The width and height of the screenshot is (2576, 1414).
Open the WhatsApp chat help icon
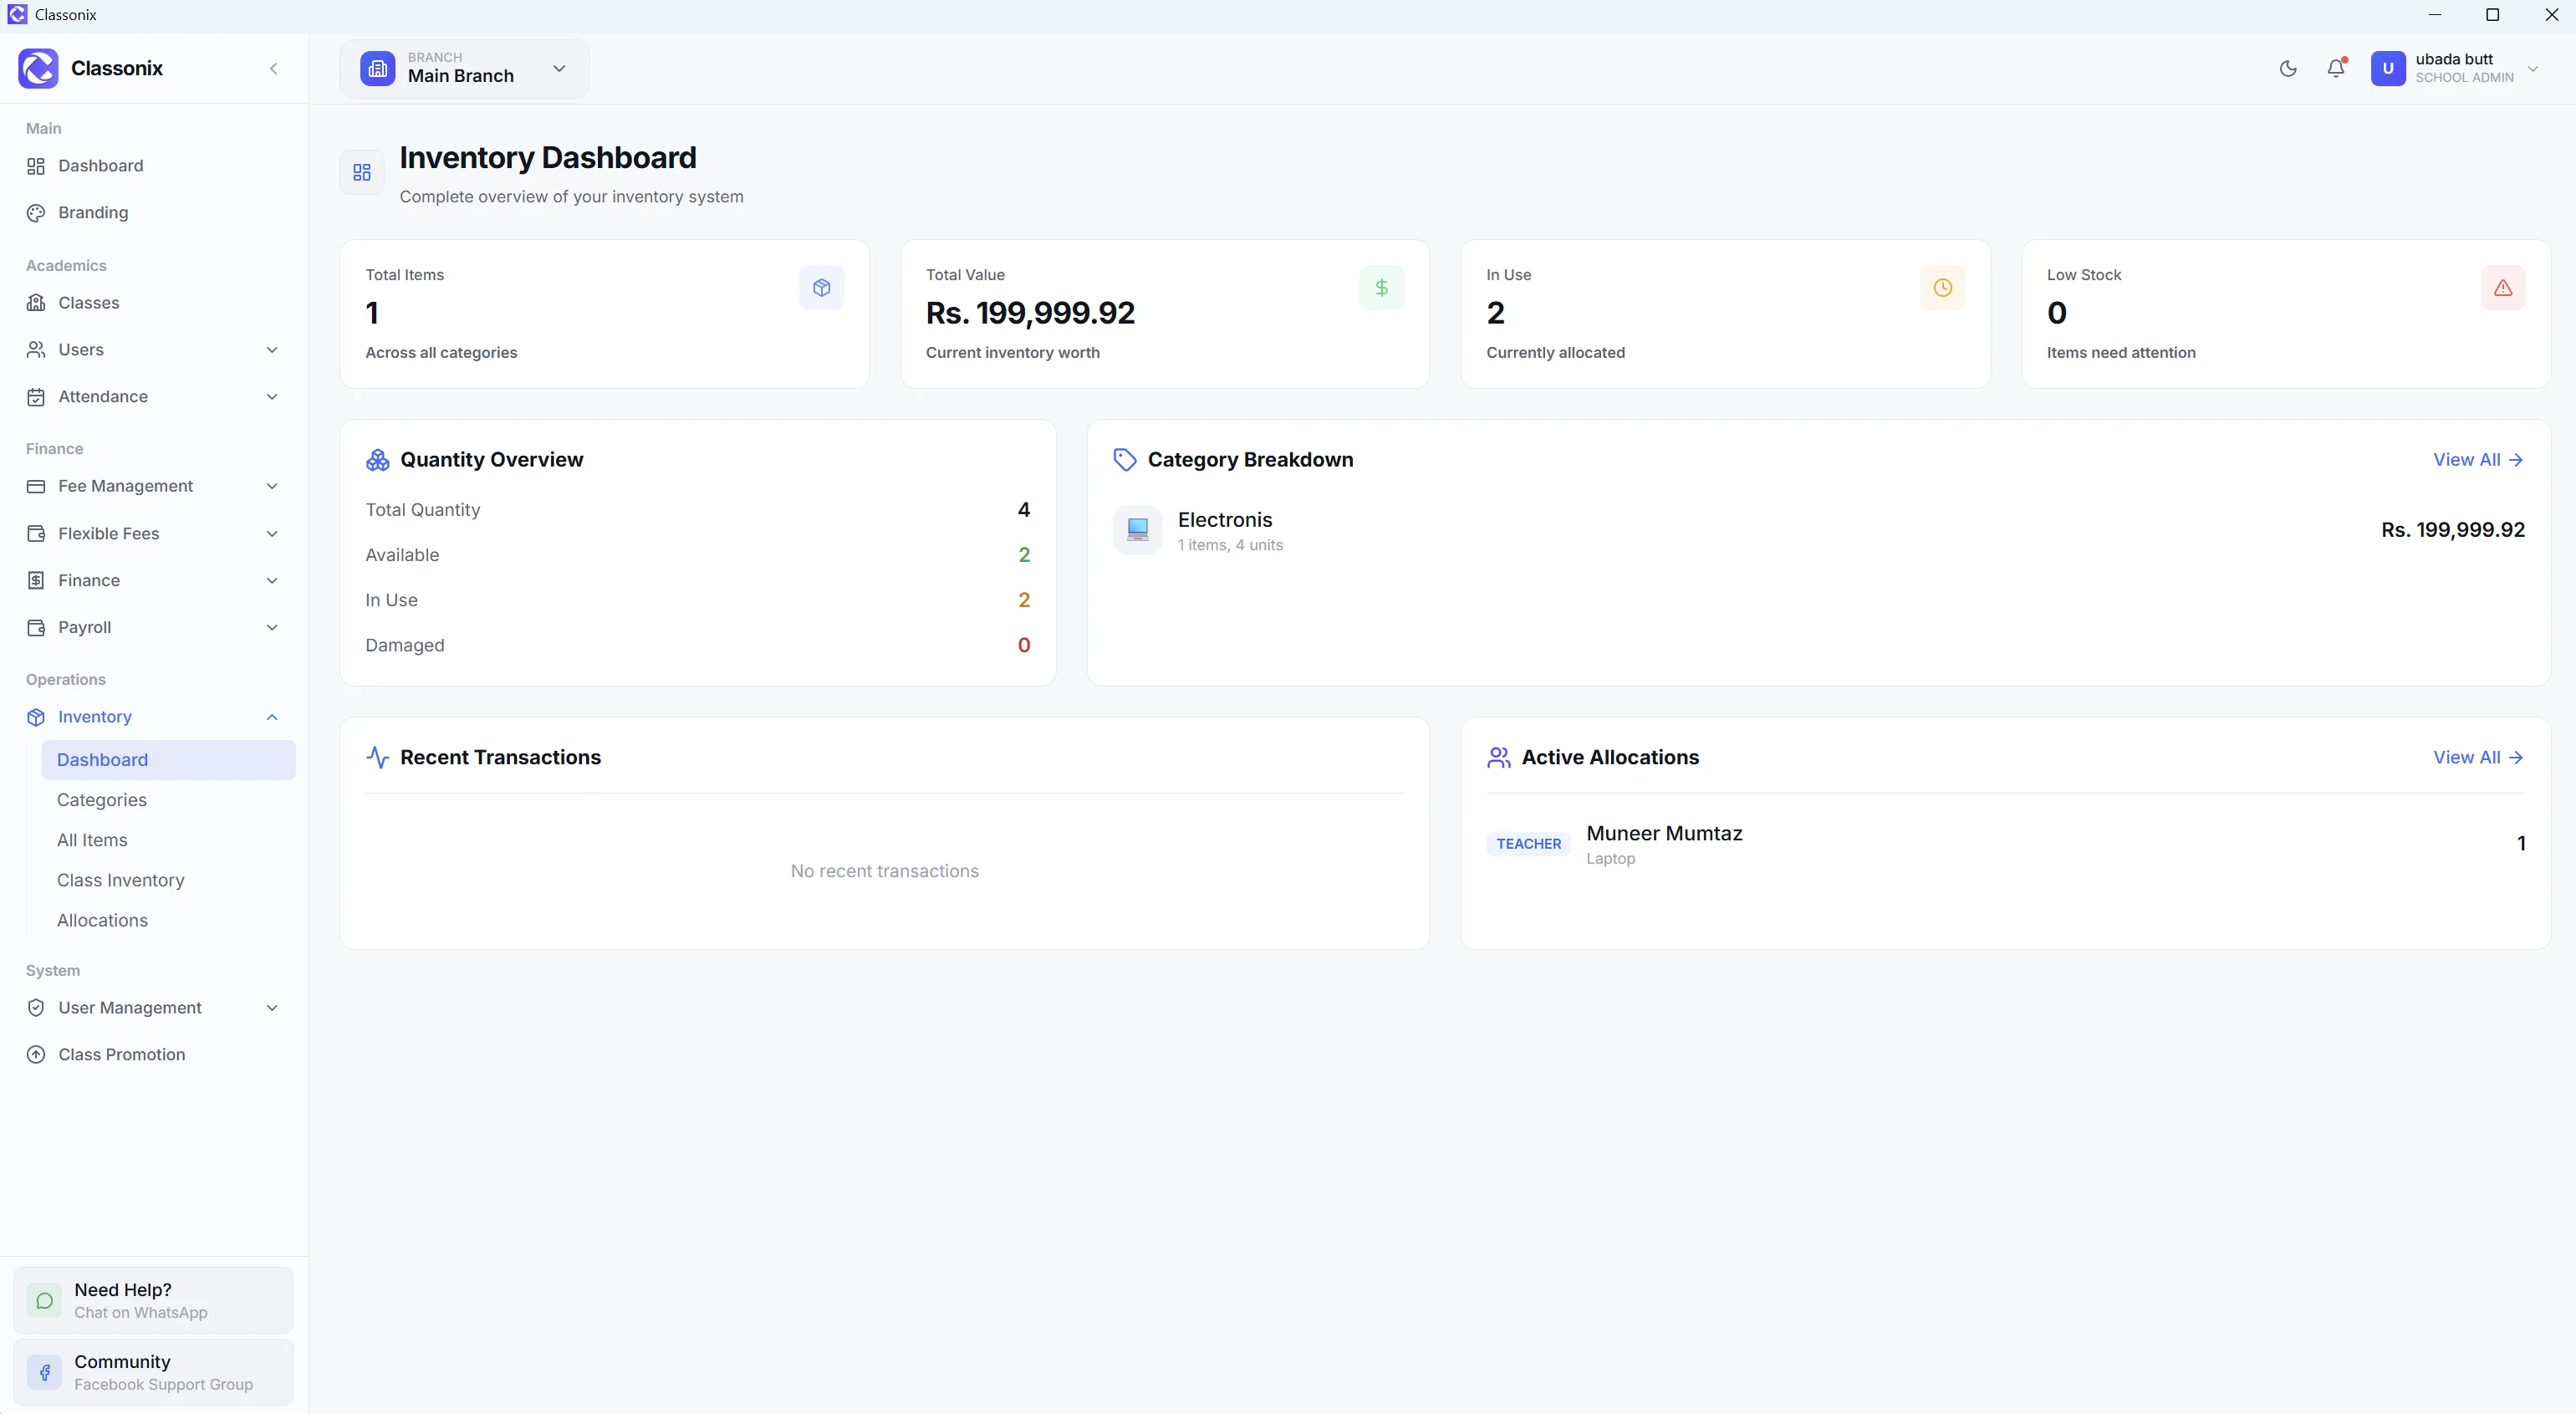44,1300
